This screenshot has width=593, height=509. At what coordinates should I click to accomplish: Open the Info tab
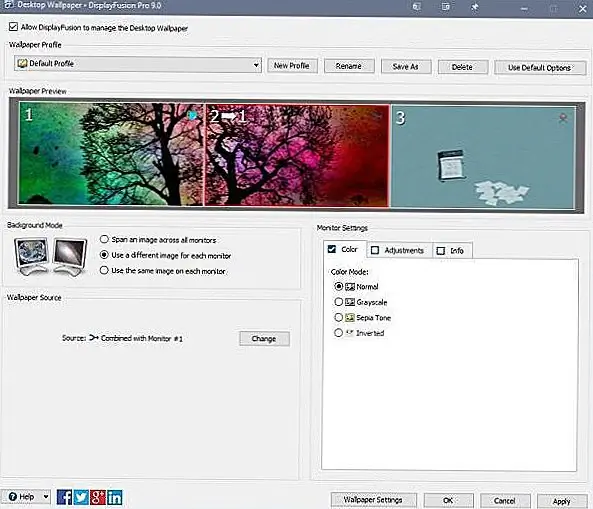point(452,250)
